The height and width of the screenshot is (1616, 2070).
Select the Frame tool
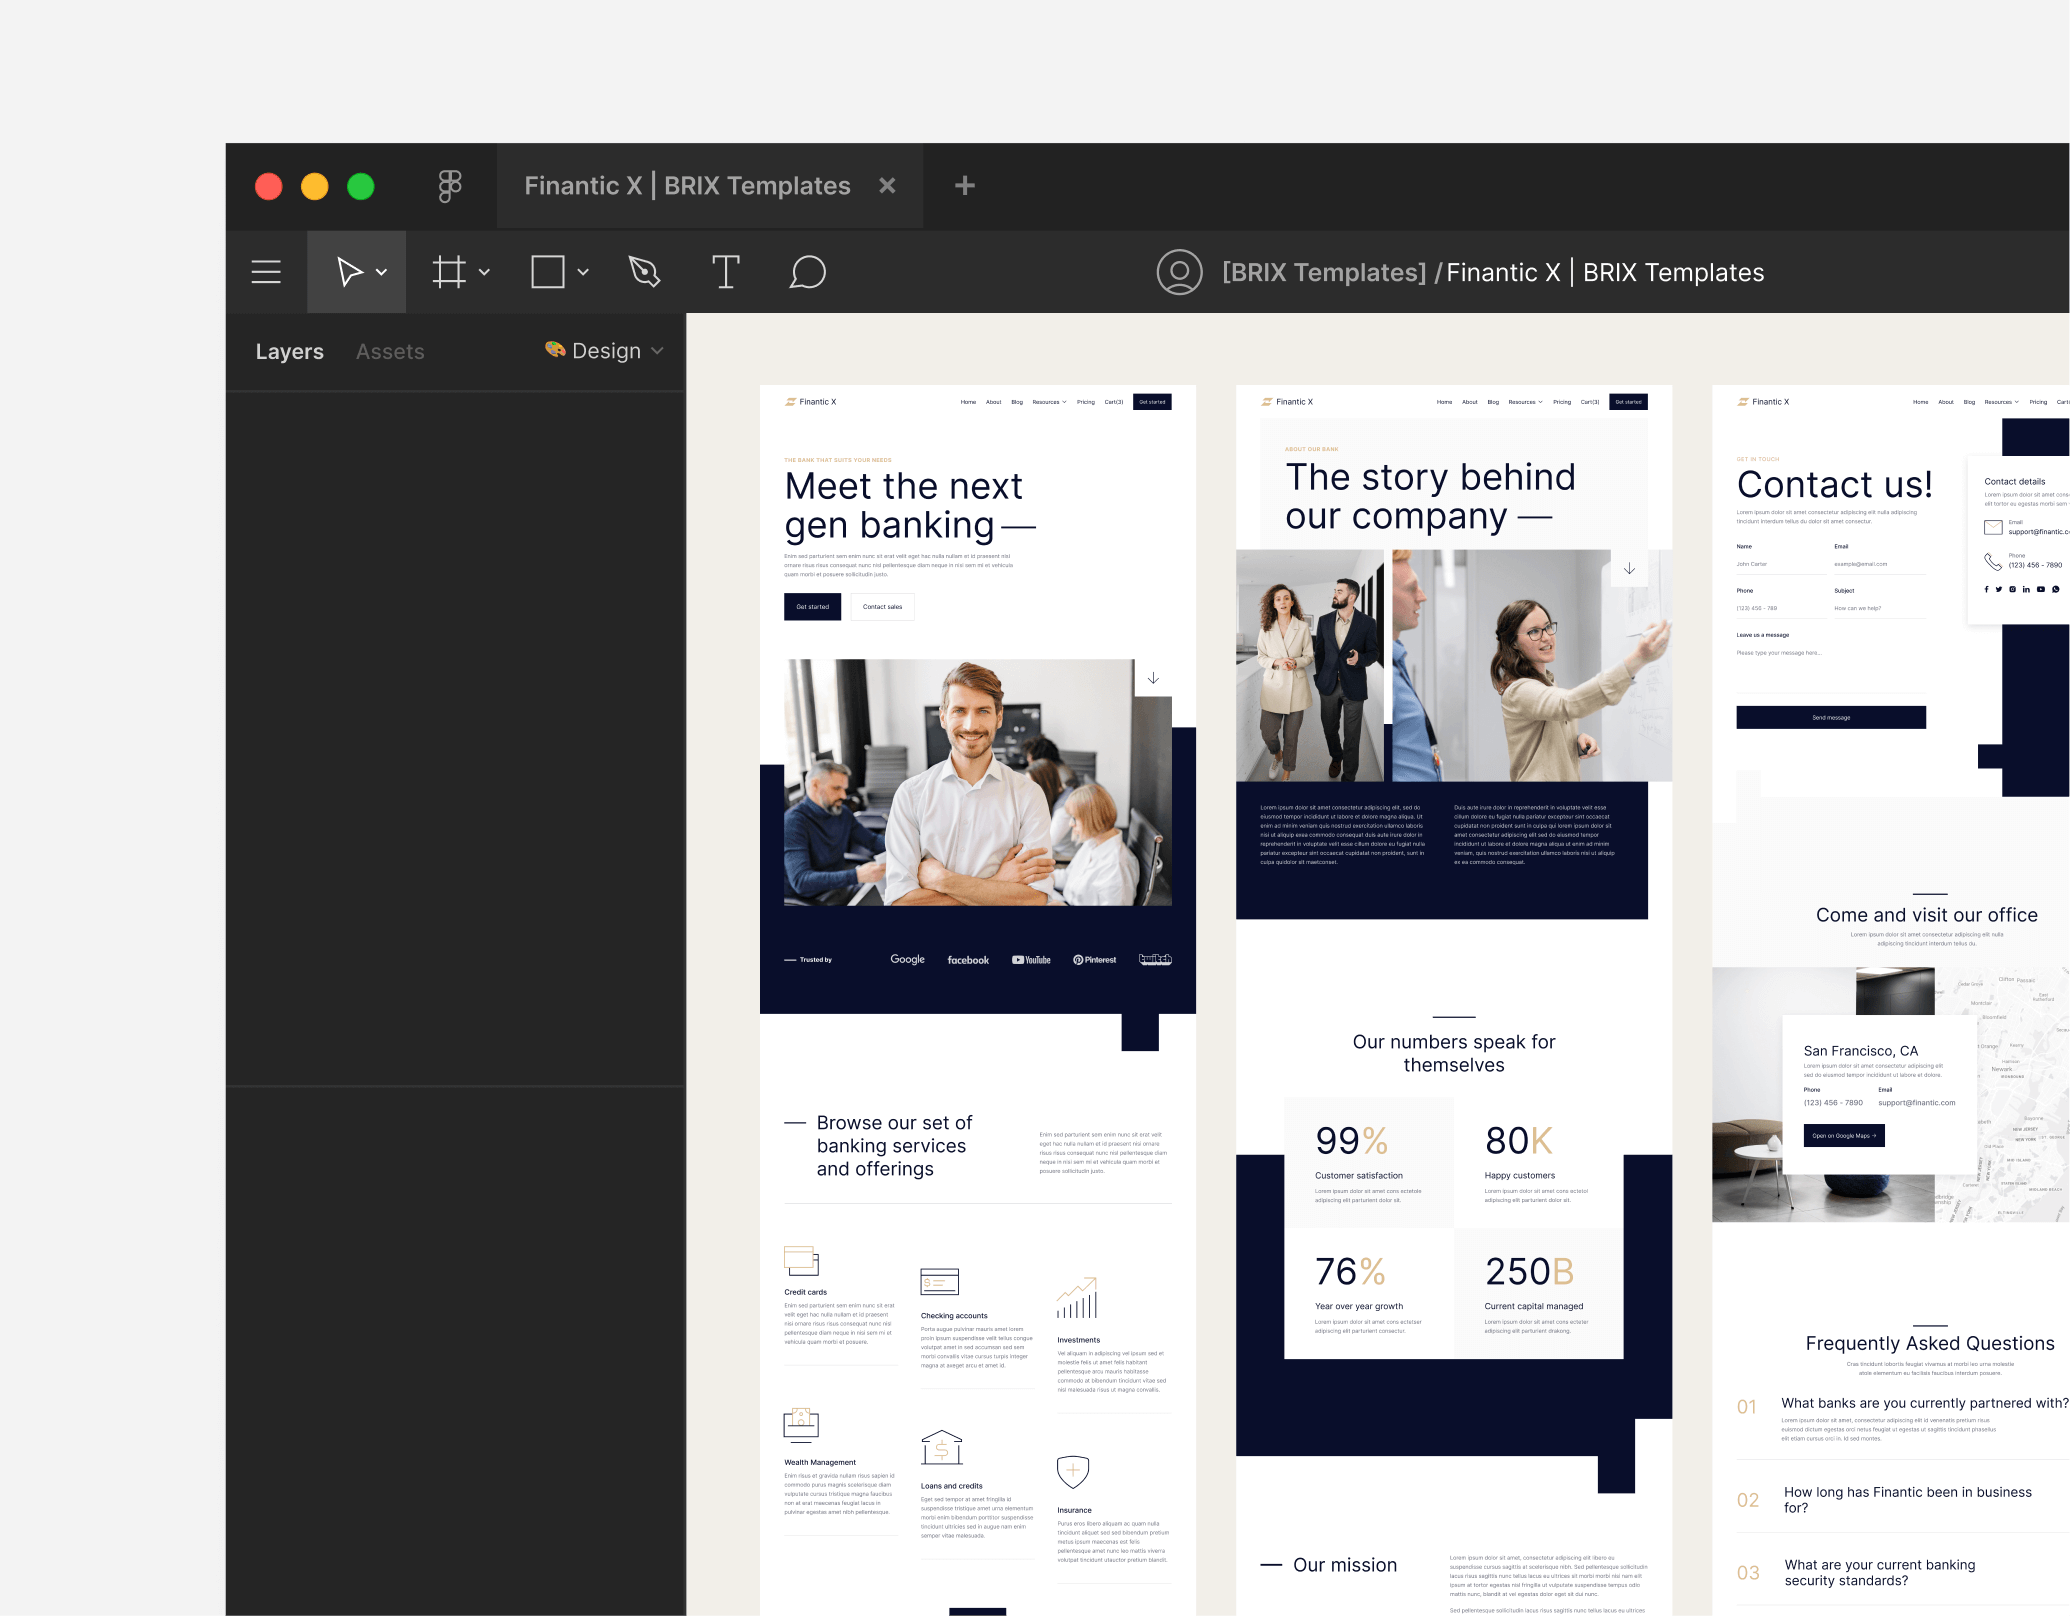(x=450, y=271)
